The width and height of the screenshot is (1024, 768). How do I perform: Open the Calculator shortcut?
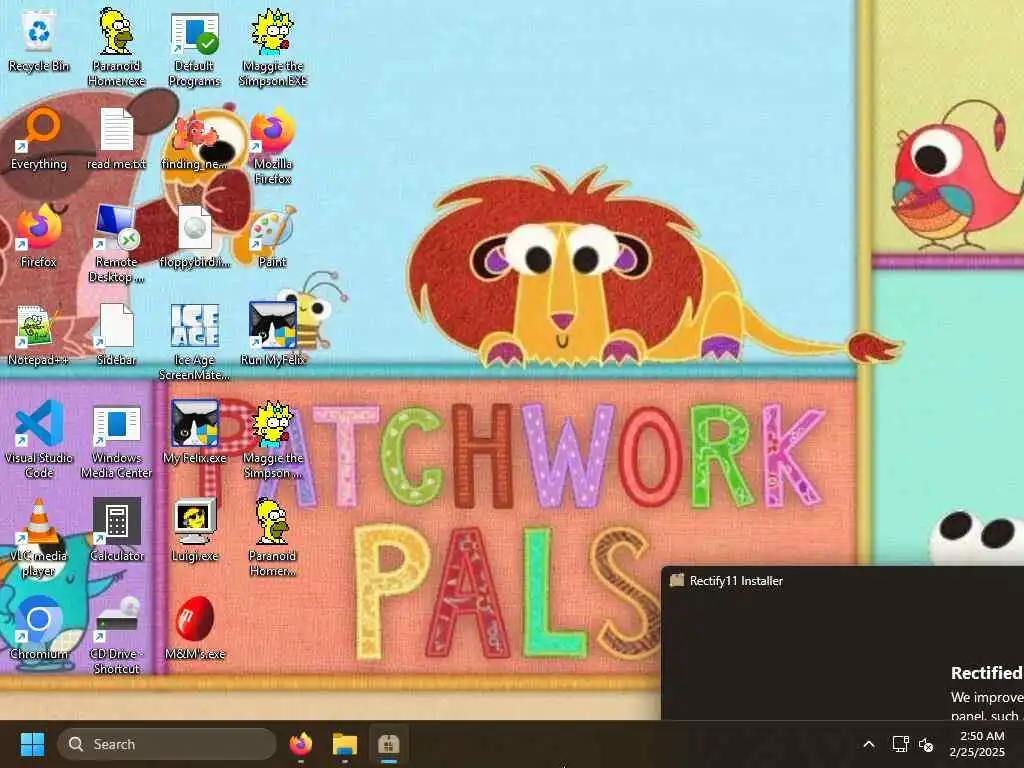click(116, 530)
